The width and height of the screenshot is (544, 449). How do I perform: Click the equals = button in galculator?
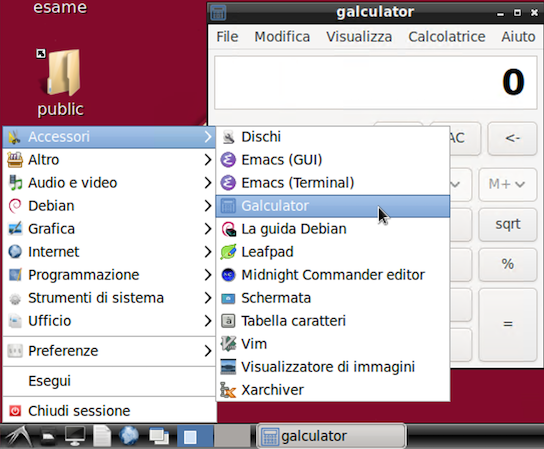(508, 324)
